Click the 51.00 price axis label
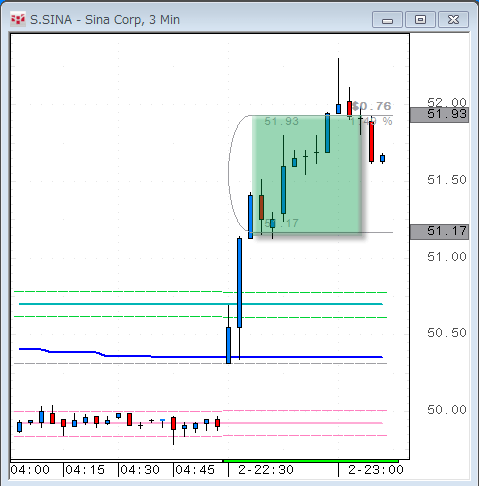 tap(447, 257)
